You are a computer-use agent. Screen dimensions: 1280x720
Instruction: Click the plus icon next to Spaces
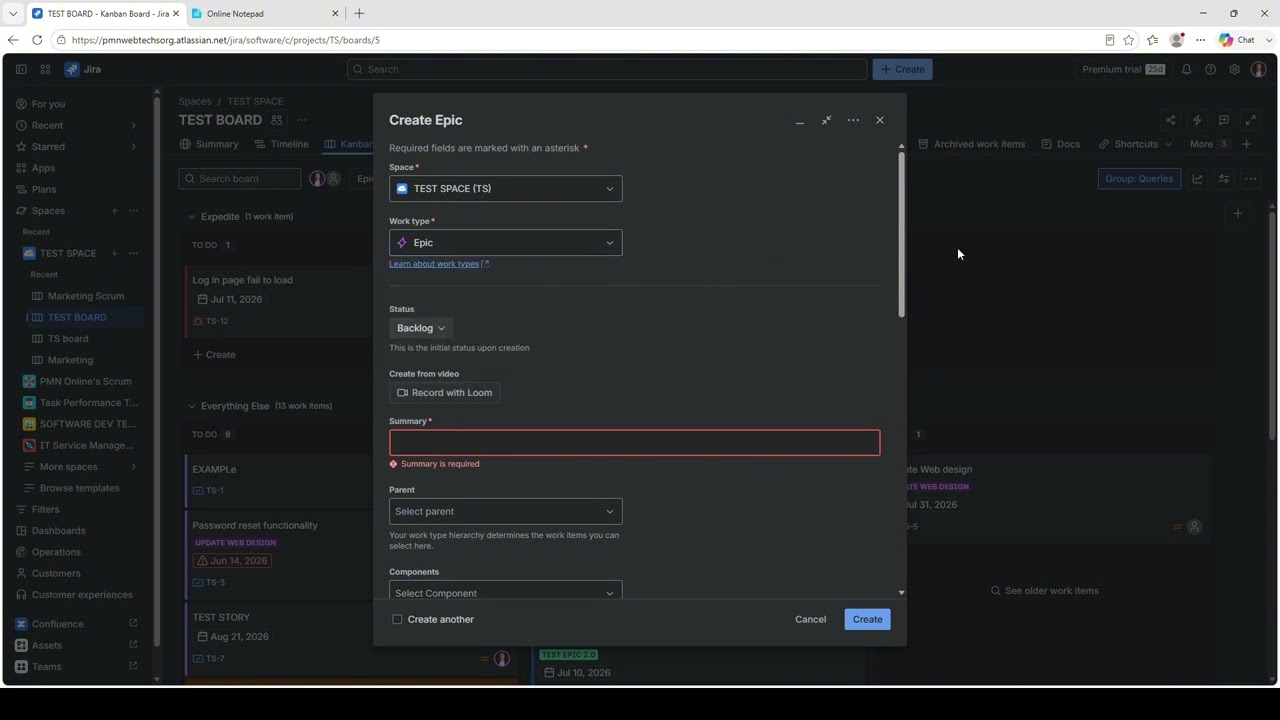[114, 211]
